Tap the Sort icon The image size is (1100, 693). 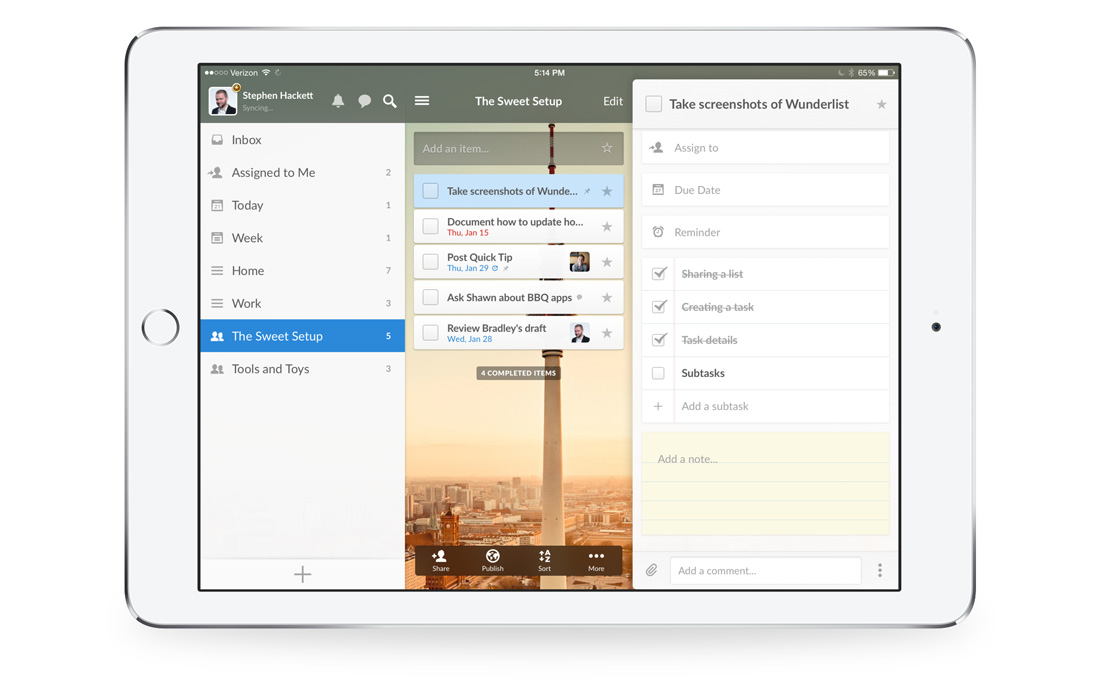544,560
